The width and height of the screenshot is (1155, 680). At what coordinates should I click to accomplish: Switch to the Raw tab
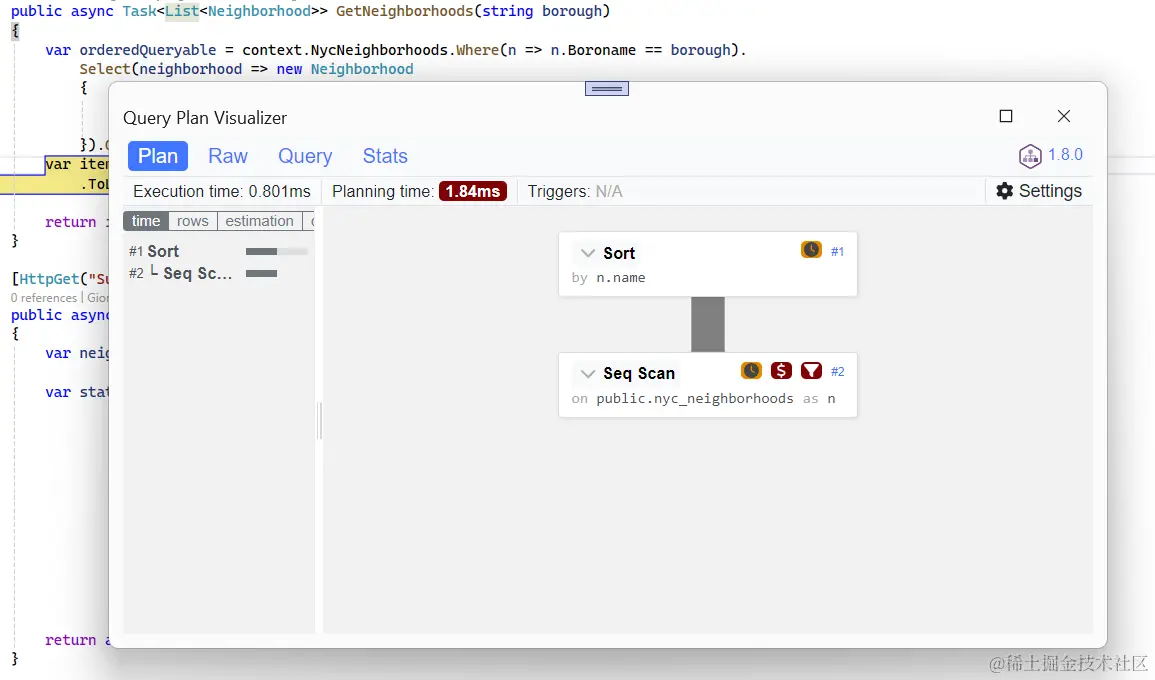pyautogui.click(x=228, y=156)
